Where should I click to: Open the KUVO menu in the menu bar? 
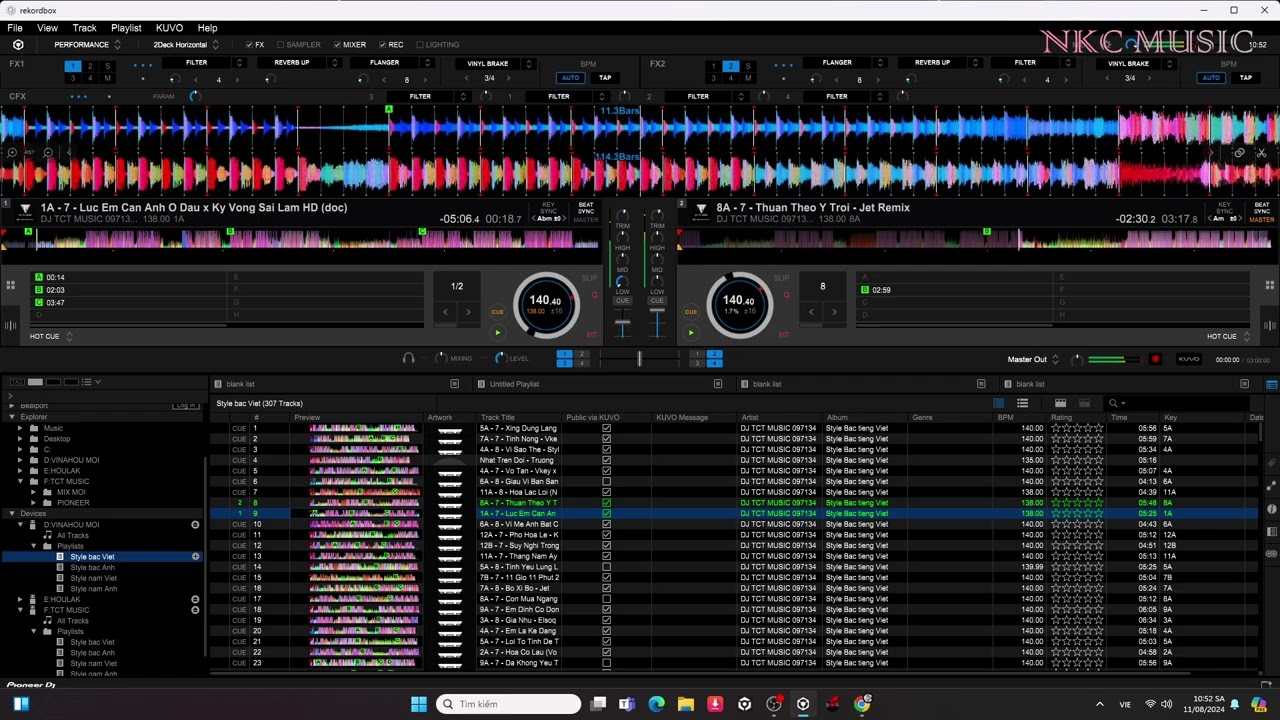[169, 28]
